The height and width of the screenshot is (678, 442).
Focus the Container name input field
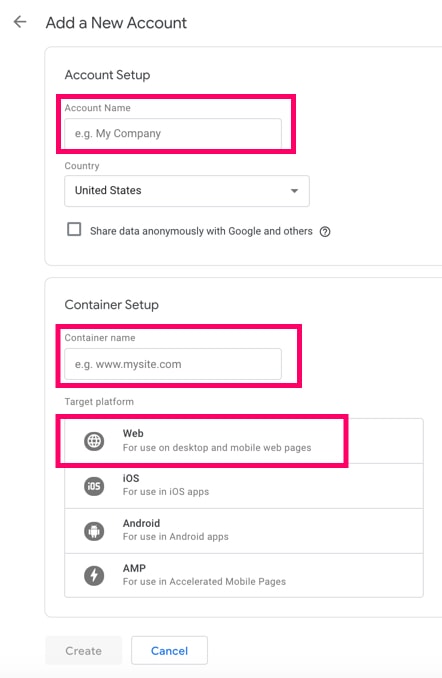(173, 364)
